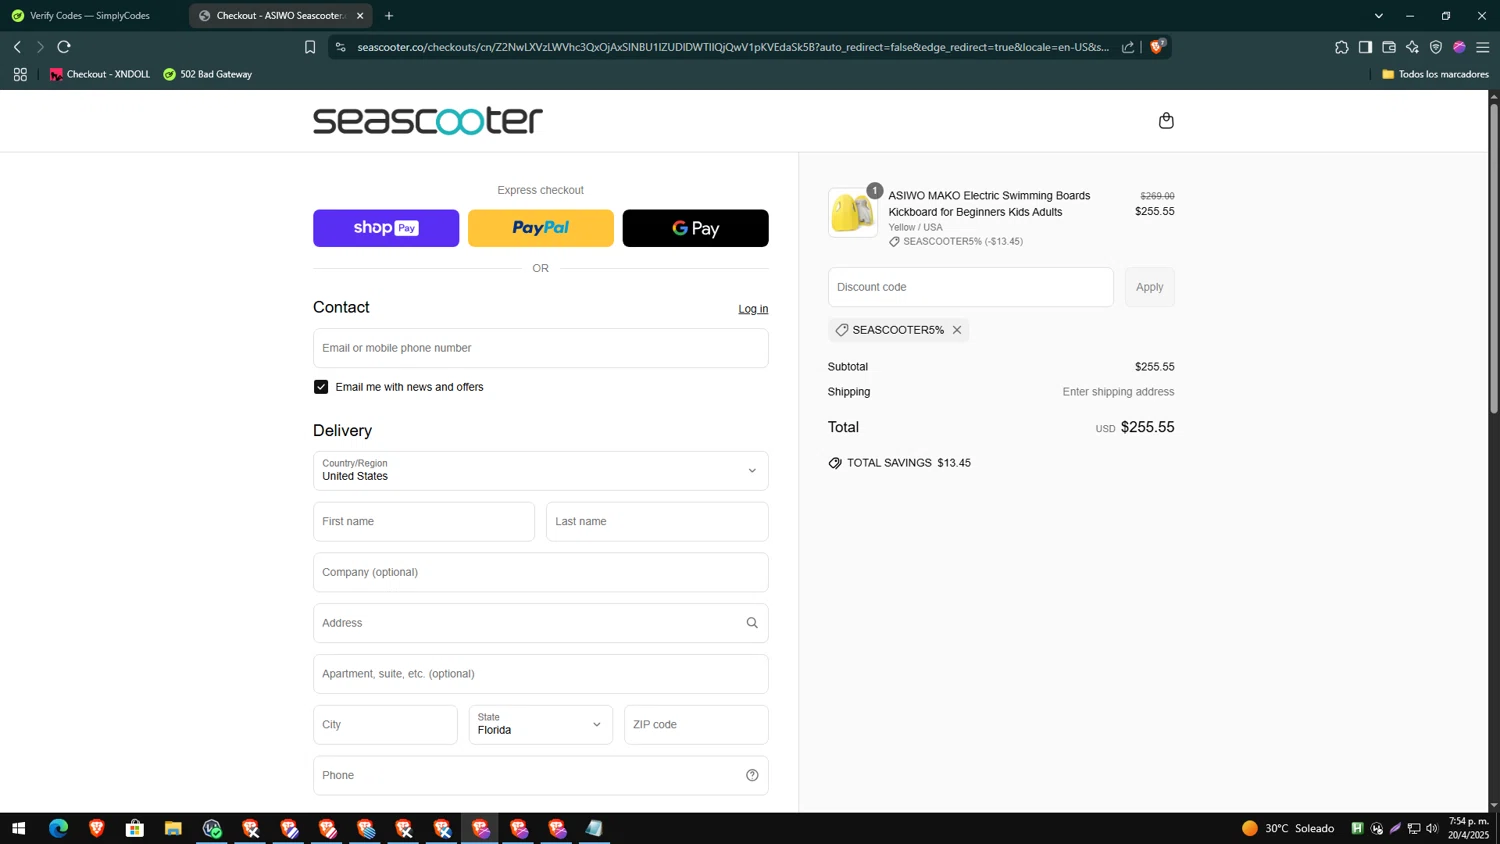
Task: Pay with PayPal express checkout
Action: [x=541, y=228]
